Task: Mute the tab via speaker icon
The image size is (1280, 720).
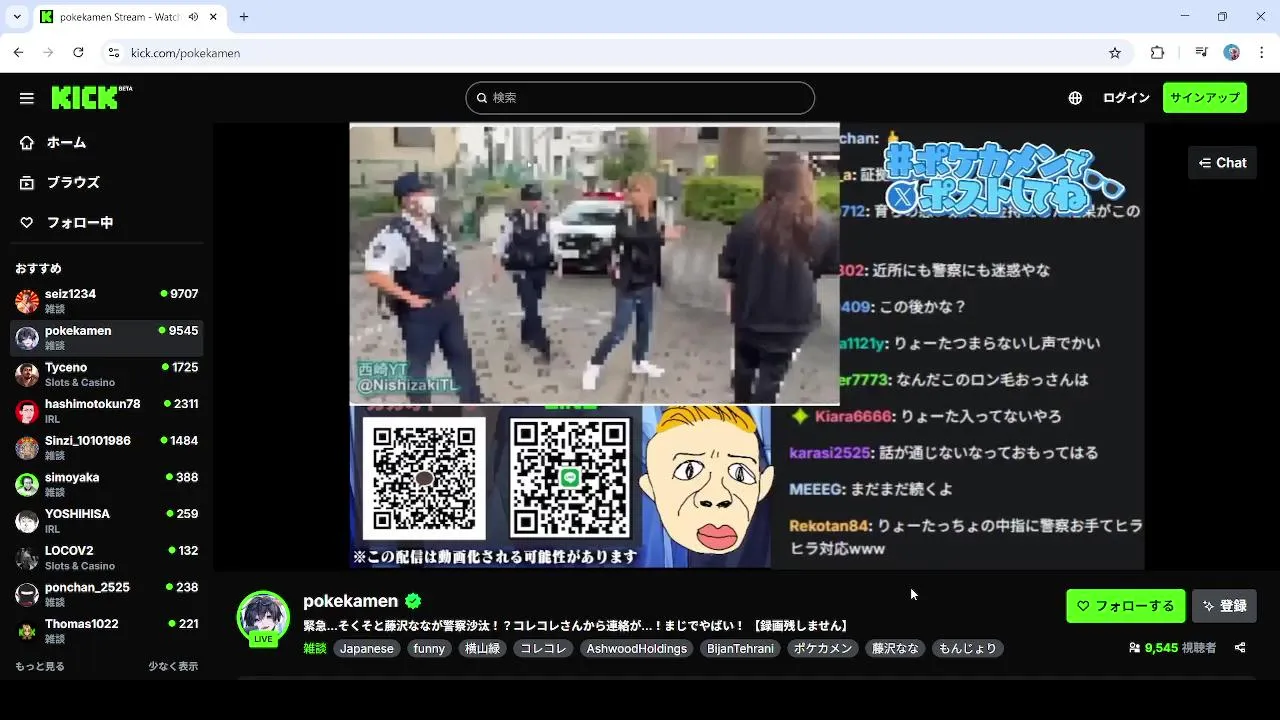Action: pyautogui.click(x=193, y=17)
